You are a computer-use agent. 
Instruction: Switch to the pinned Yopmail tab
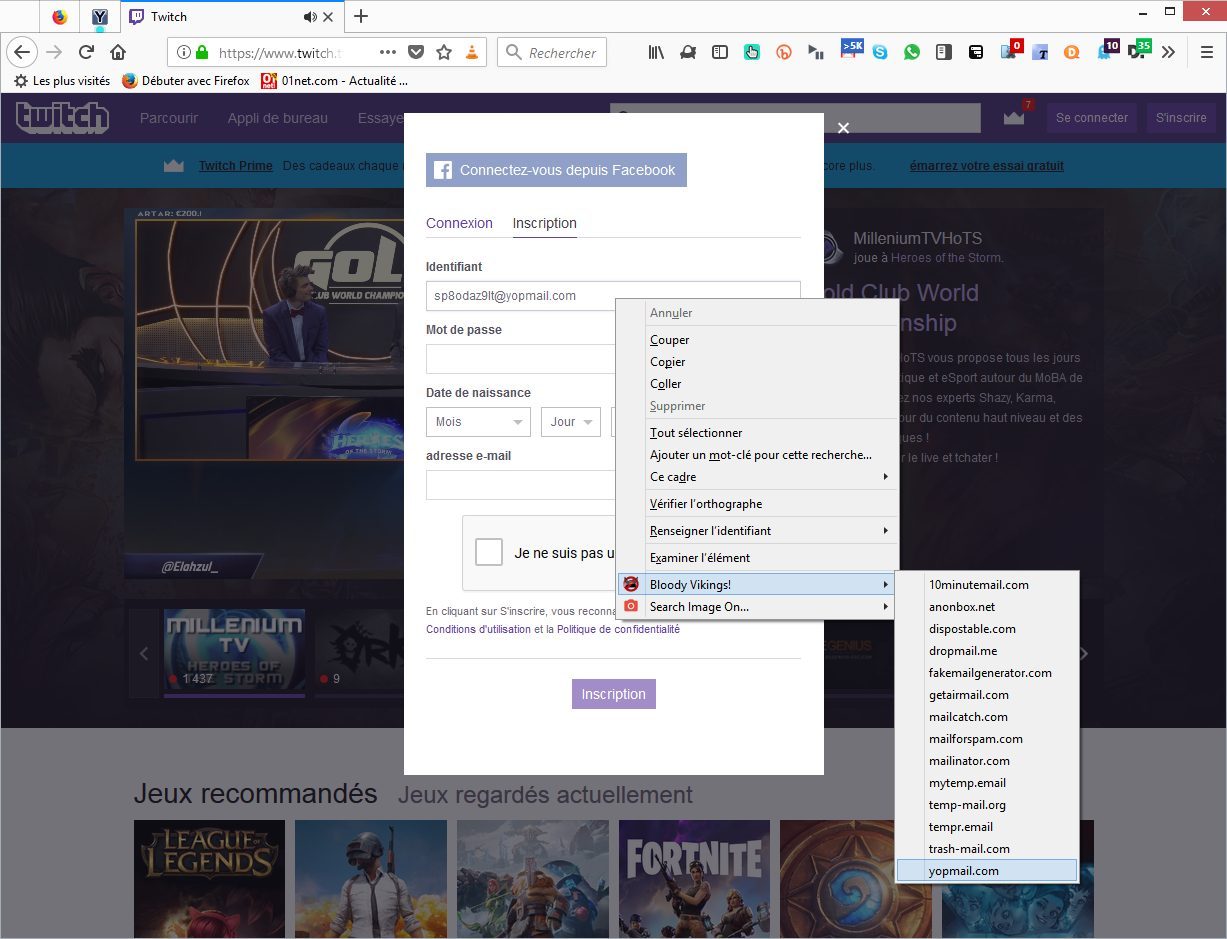pyautogui.click(x=100, y=16)
